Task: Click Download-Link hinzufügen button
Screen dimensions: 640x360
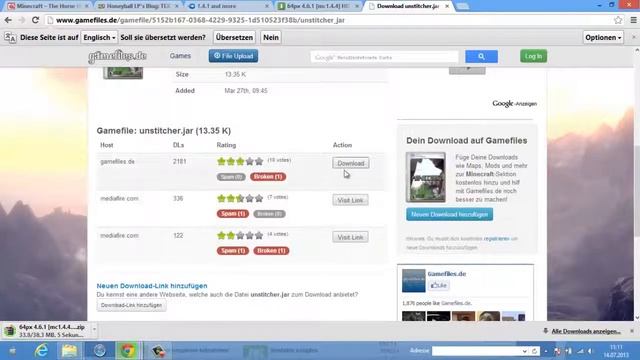Action: 131,305
